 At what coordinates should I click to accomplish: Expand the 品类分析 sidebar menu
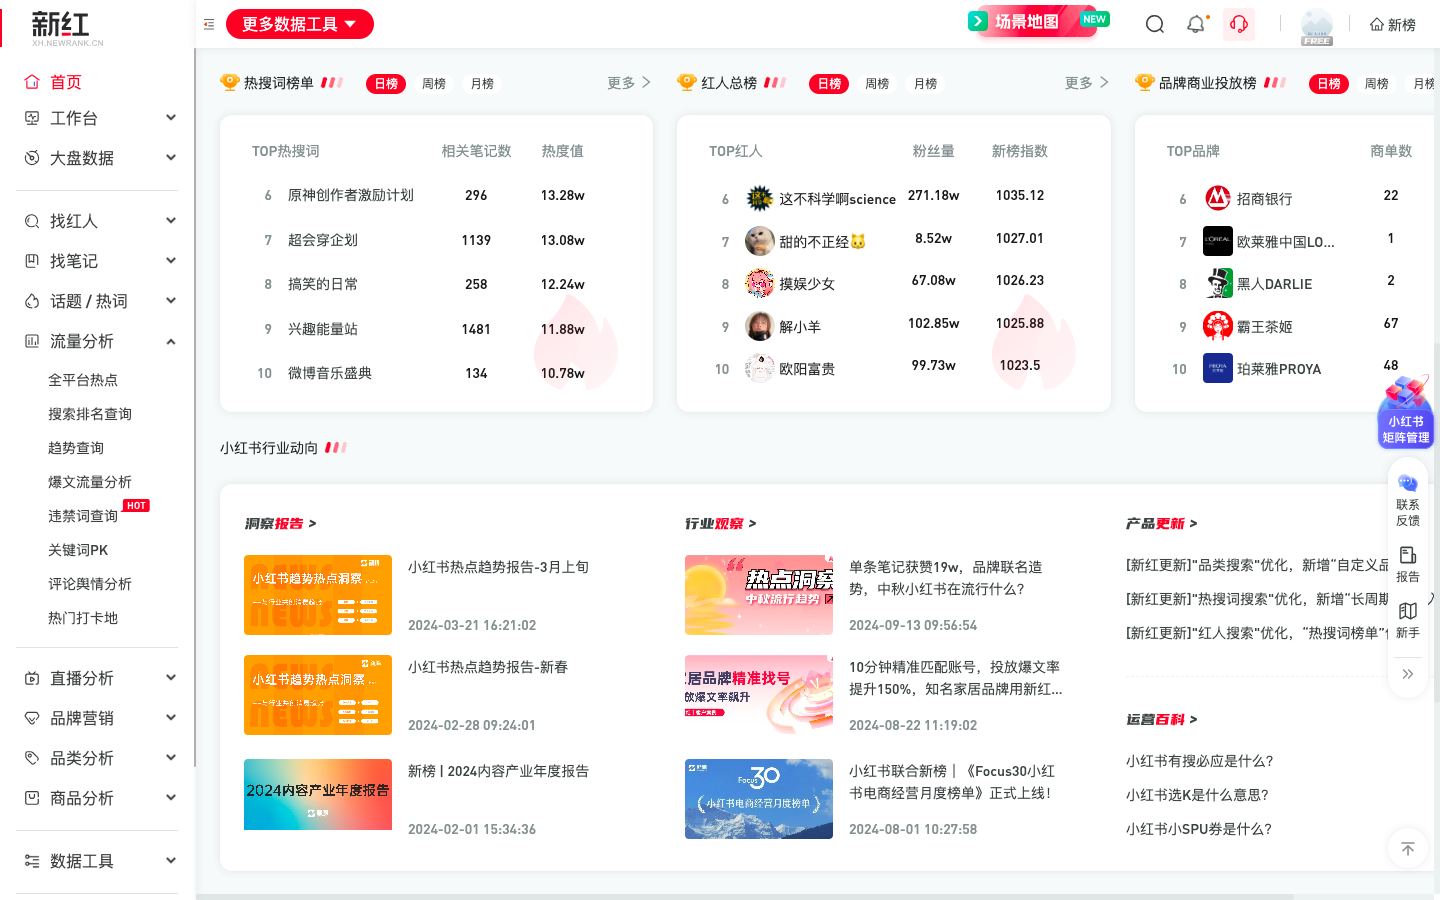point(97,758)
